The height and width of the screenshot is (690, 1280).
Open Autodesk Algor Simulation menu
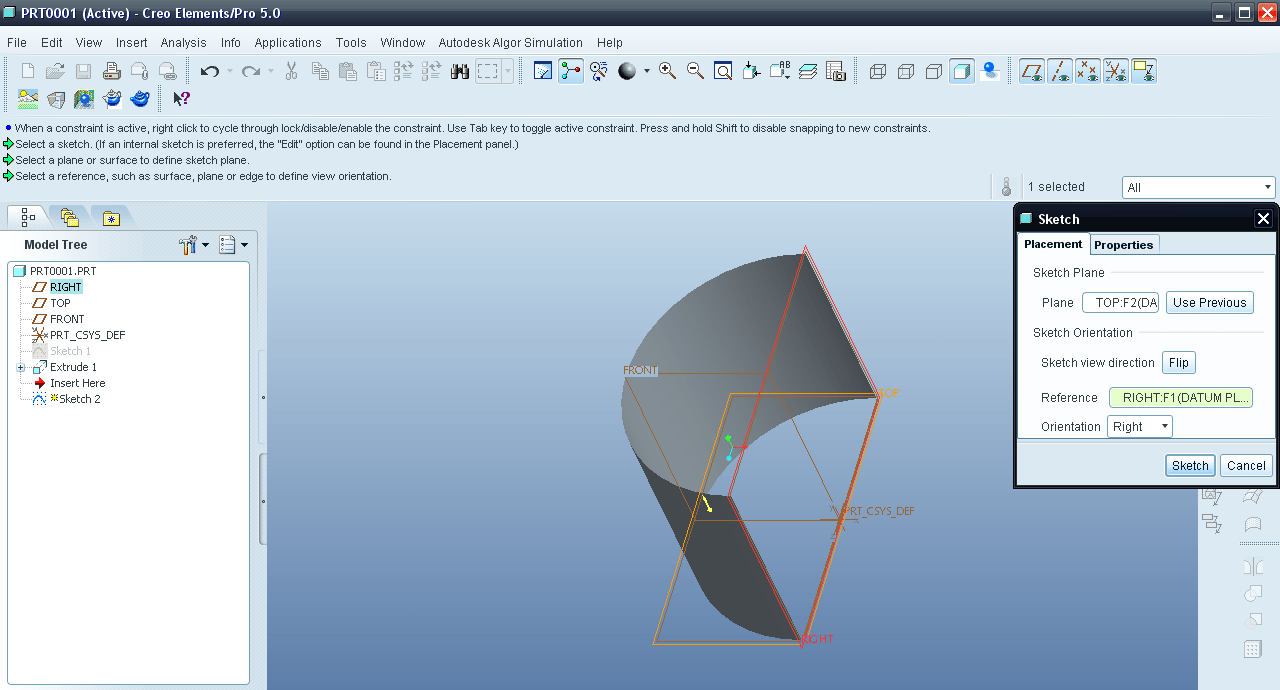(511, 43)
